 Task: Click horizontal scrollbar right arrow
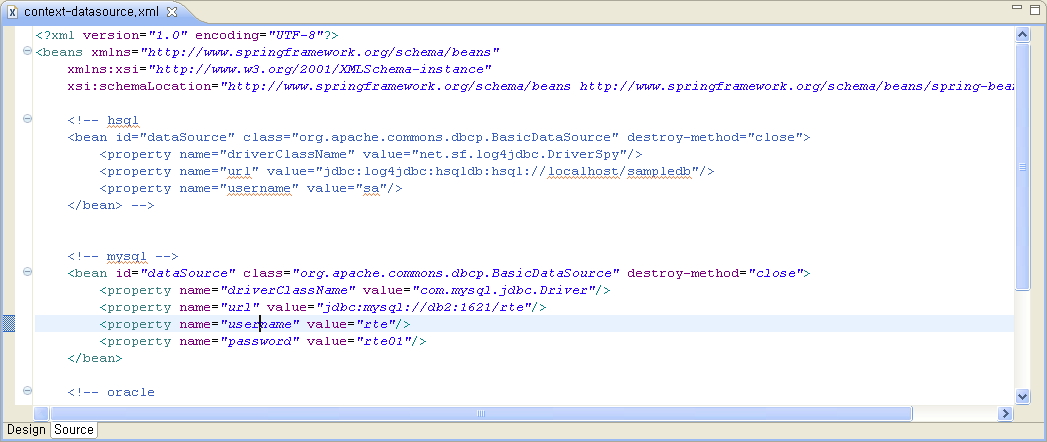1005,413
